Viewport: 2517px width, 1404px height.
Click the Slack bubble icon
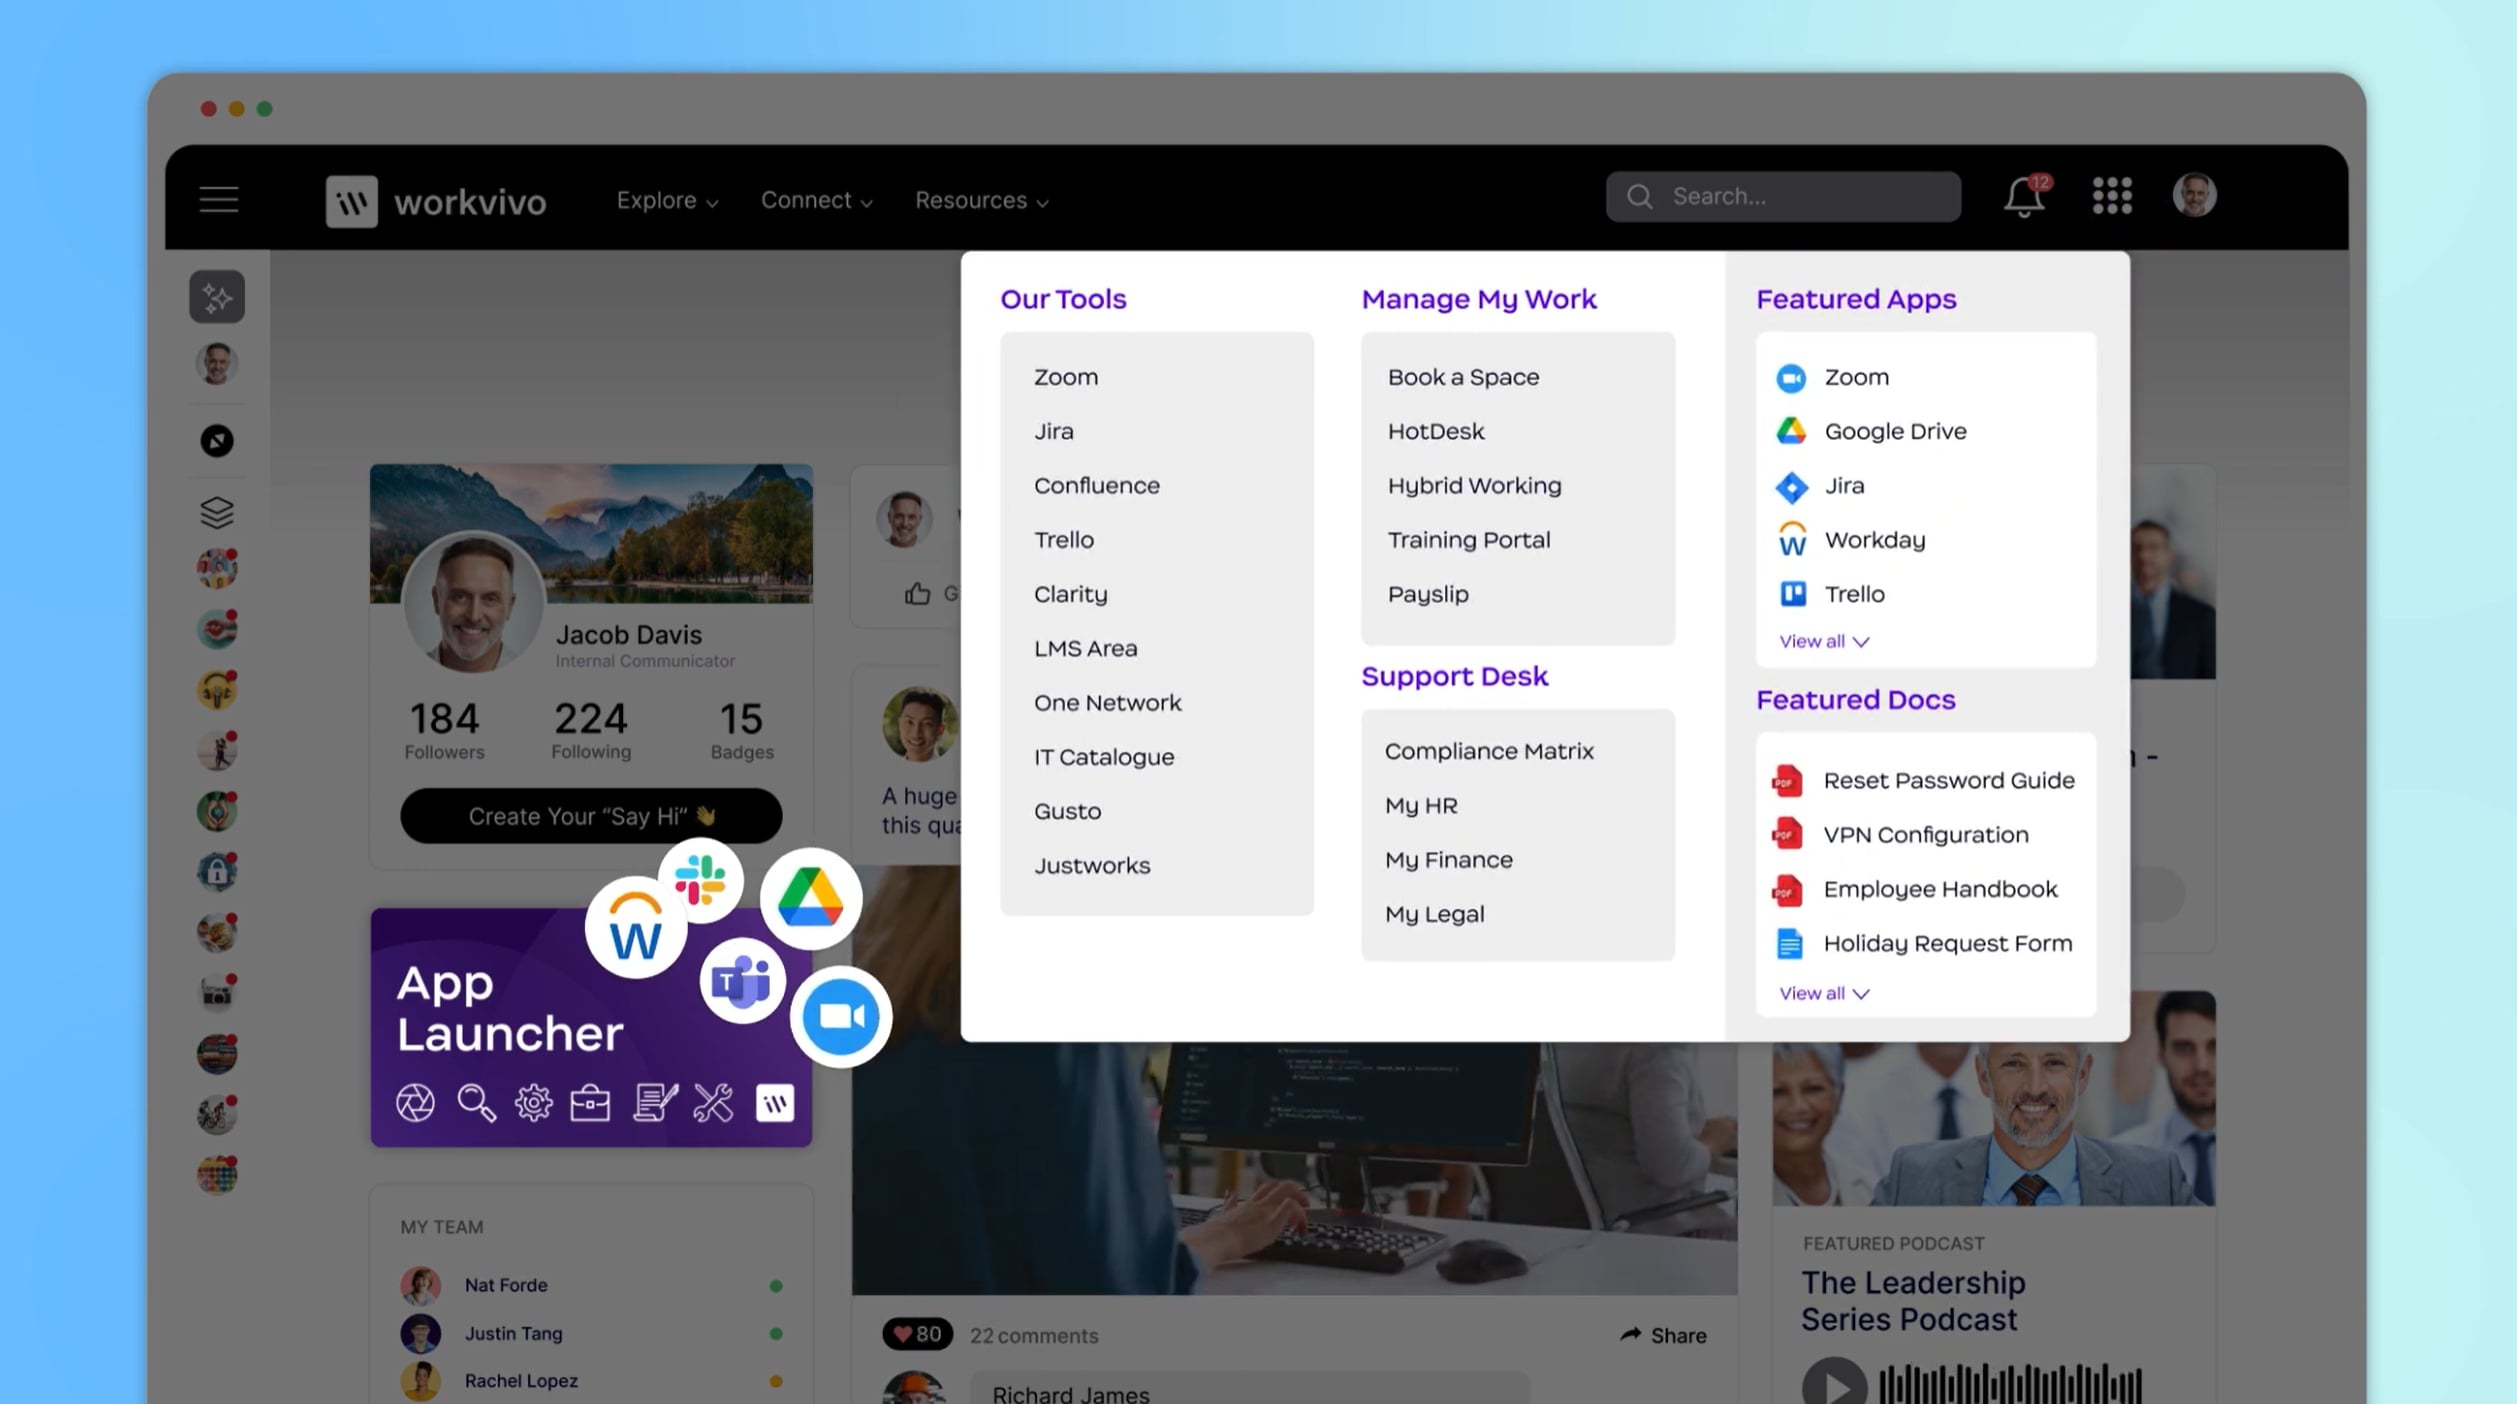pyautogui.click(x=700, y=881)
